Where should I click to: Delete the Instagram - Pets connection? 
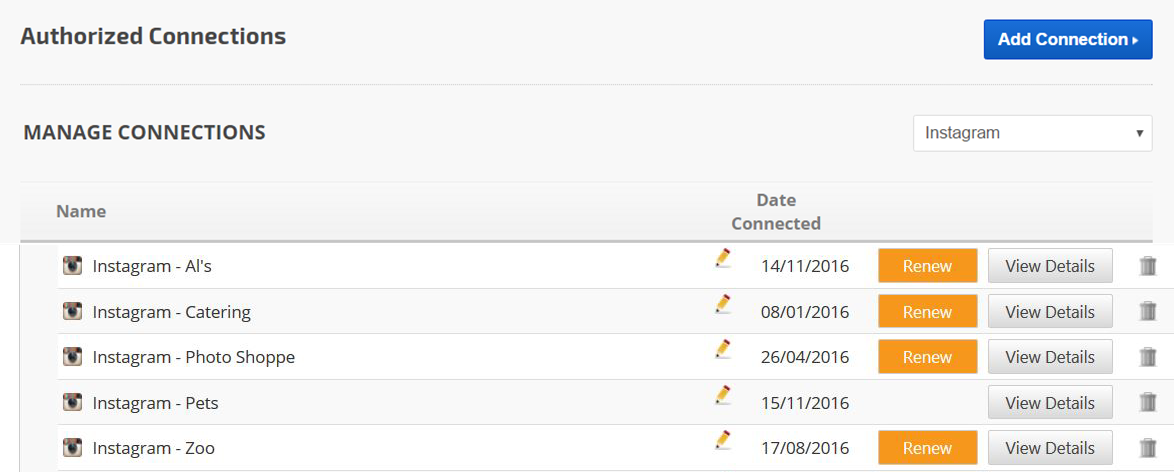(x=1148, y=403)
